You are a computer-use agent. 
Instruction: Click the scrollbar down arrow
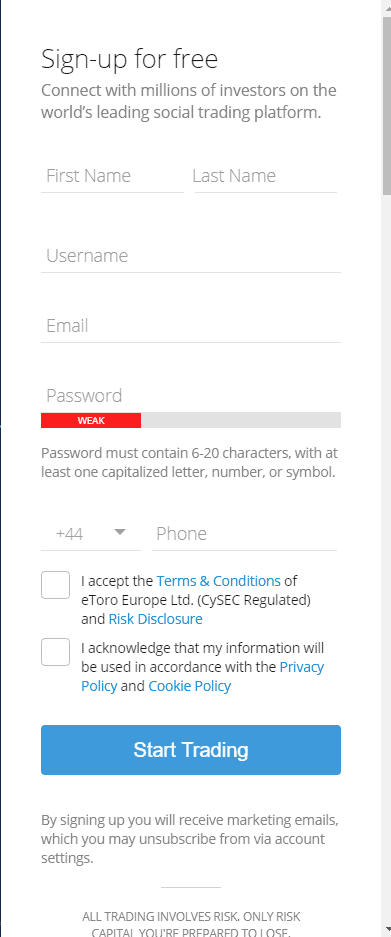[386, 930]
